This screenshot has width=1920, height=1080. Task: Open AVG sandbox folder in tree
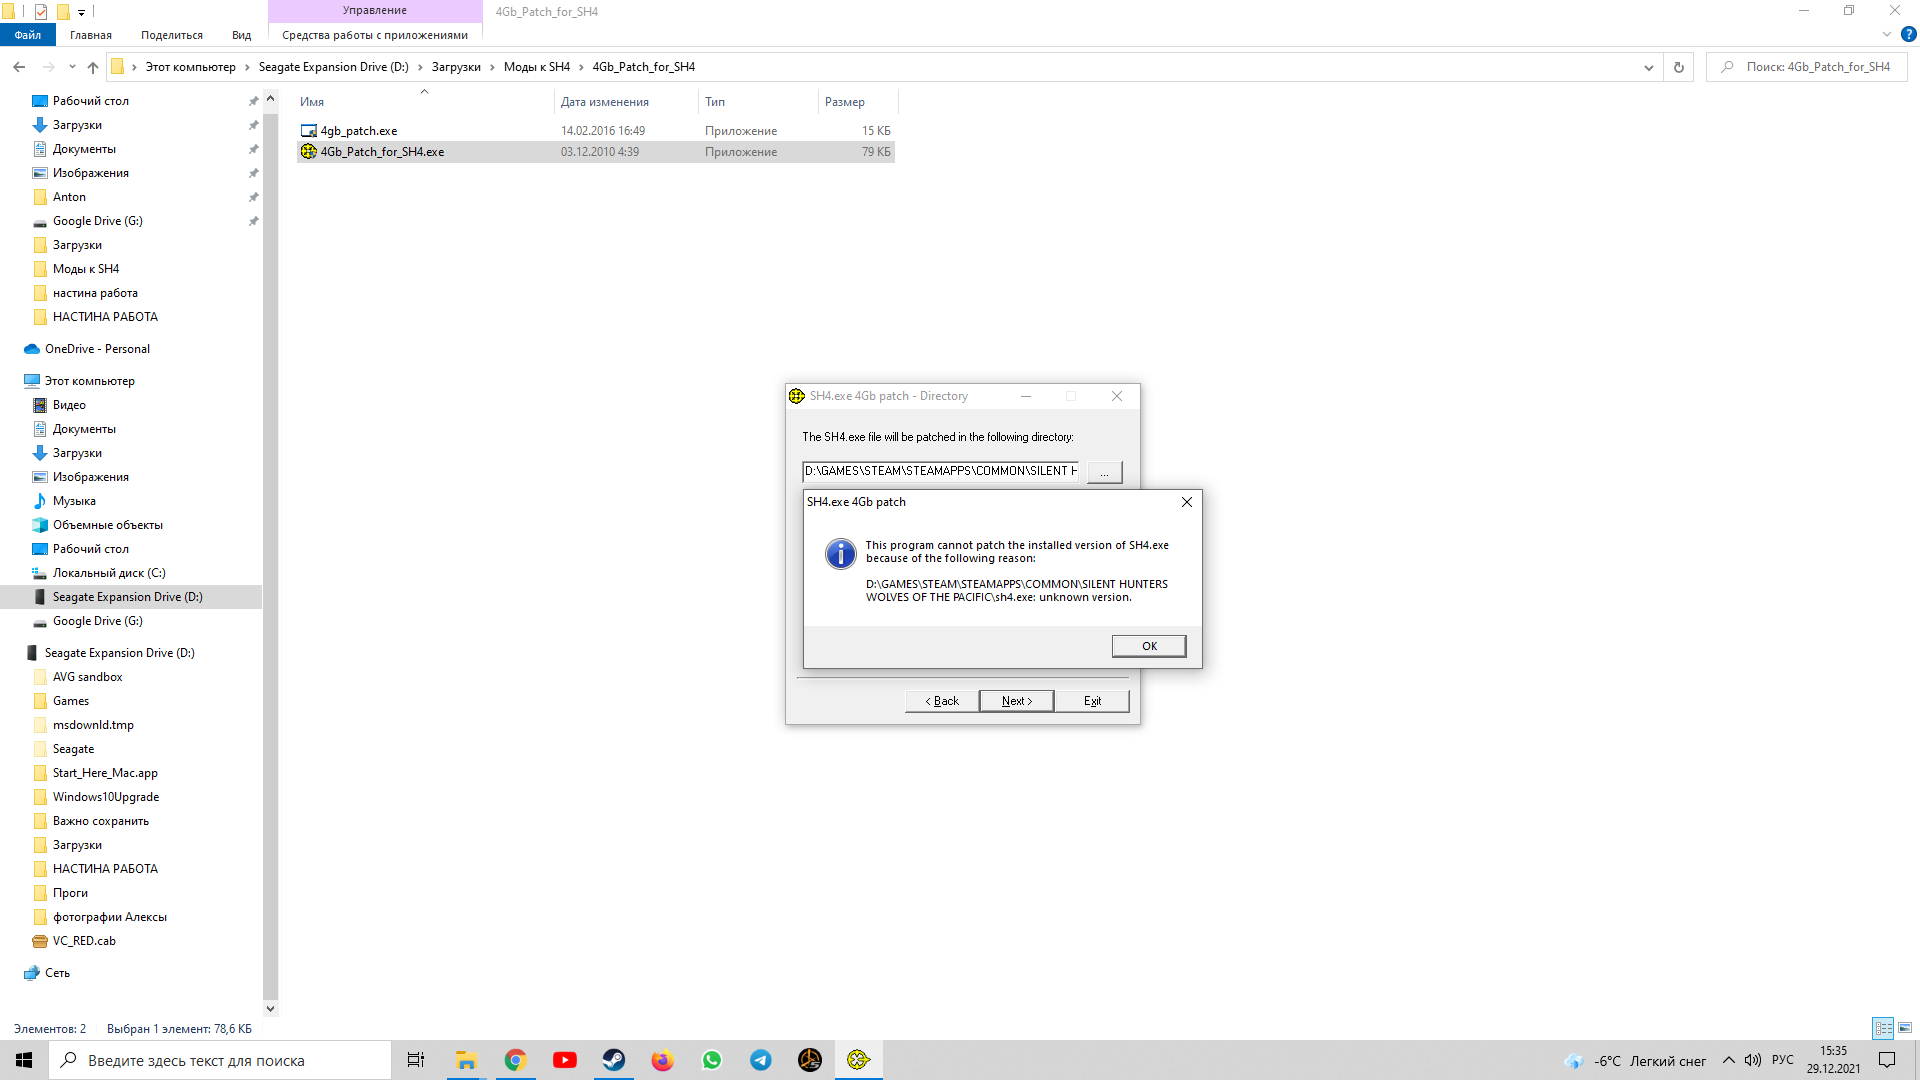87,677
